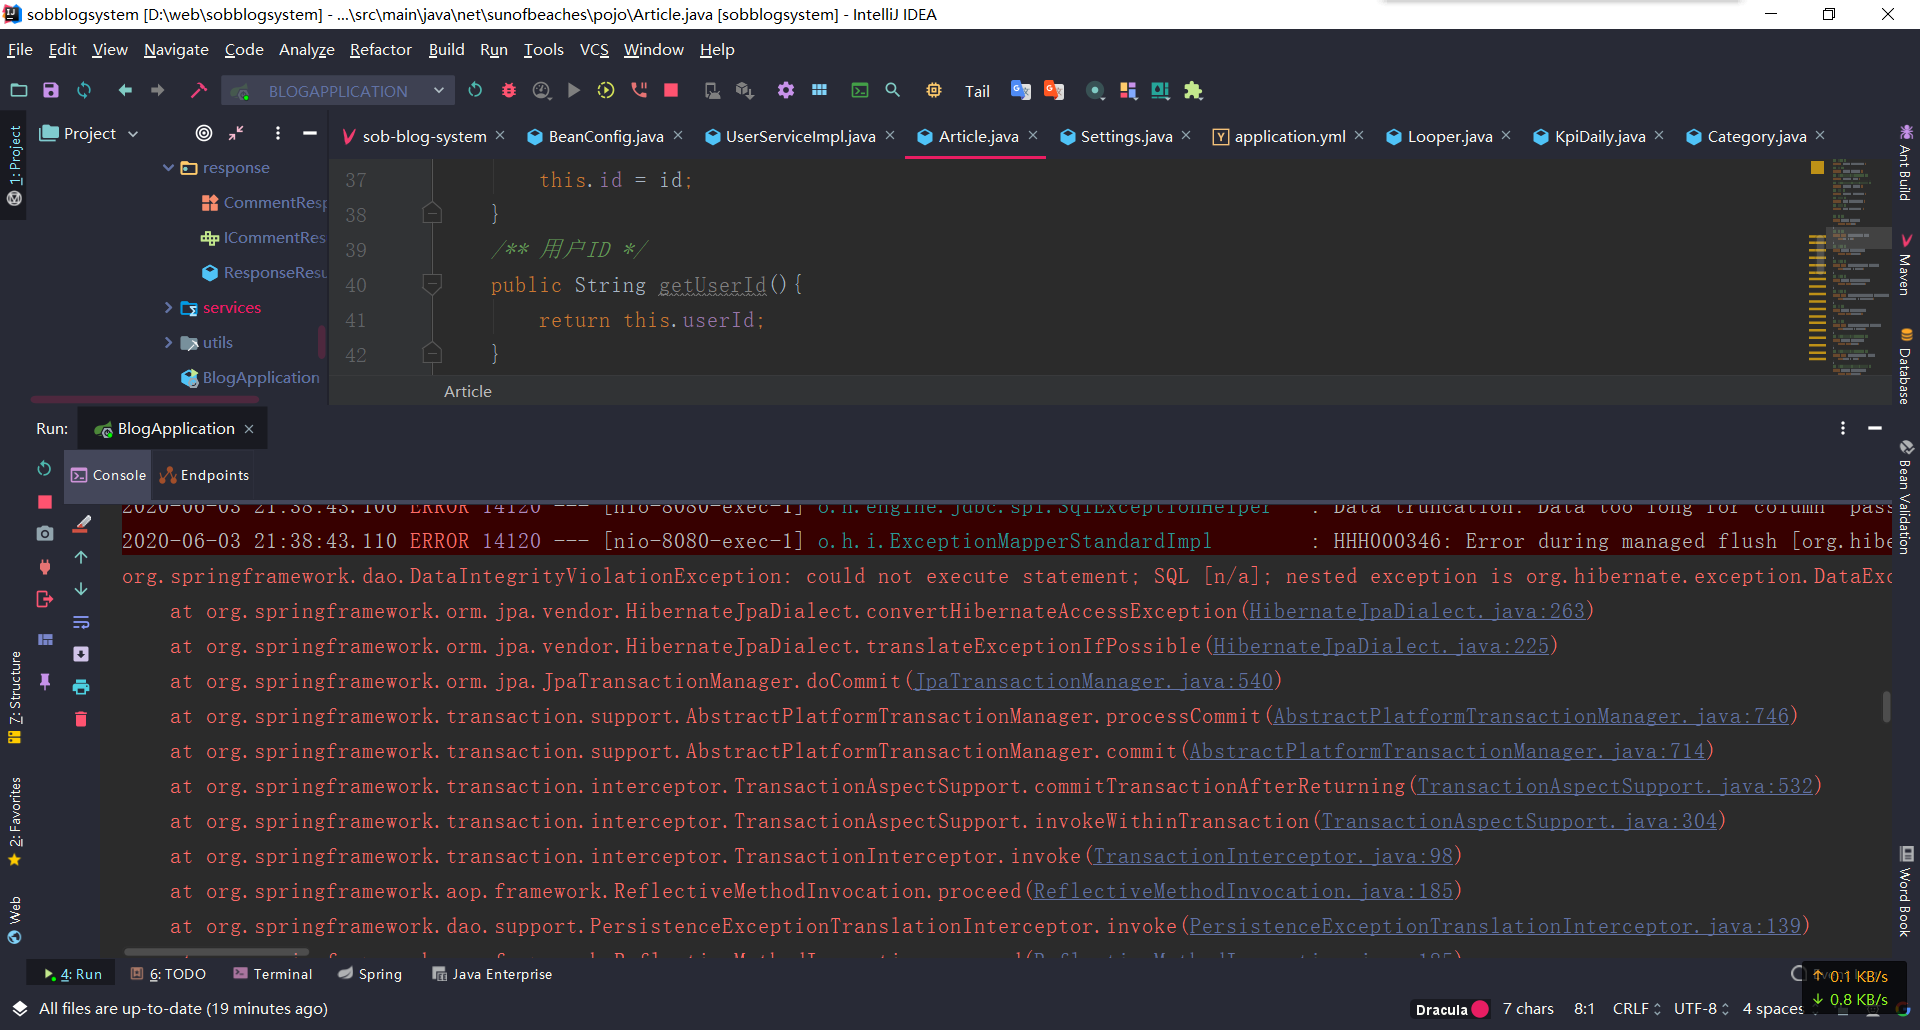Image resolution: width=1920 pixels, height=1030 pixels.
Task: Stop the application from the main toolbar
Action: [671, 90]
